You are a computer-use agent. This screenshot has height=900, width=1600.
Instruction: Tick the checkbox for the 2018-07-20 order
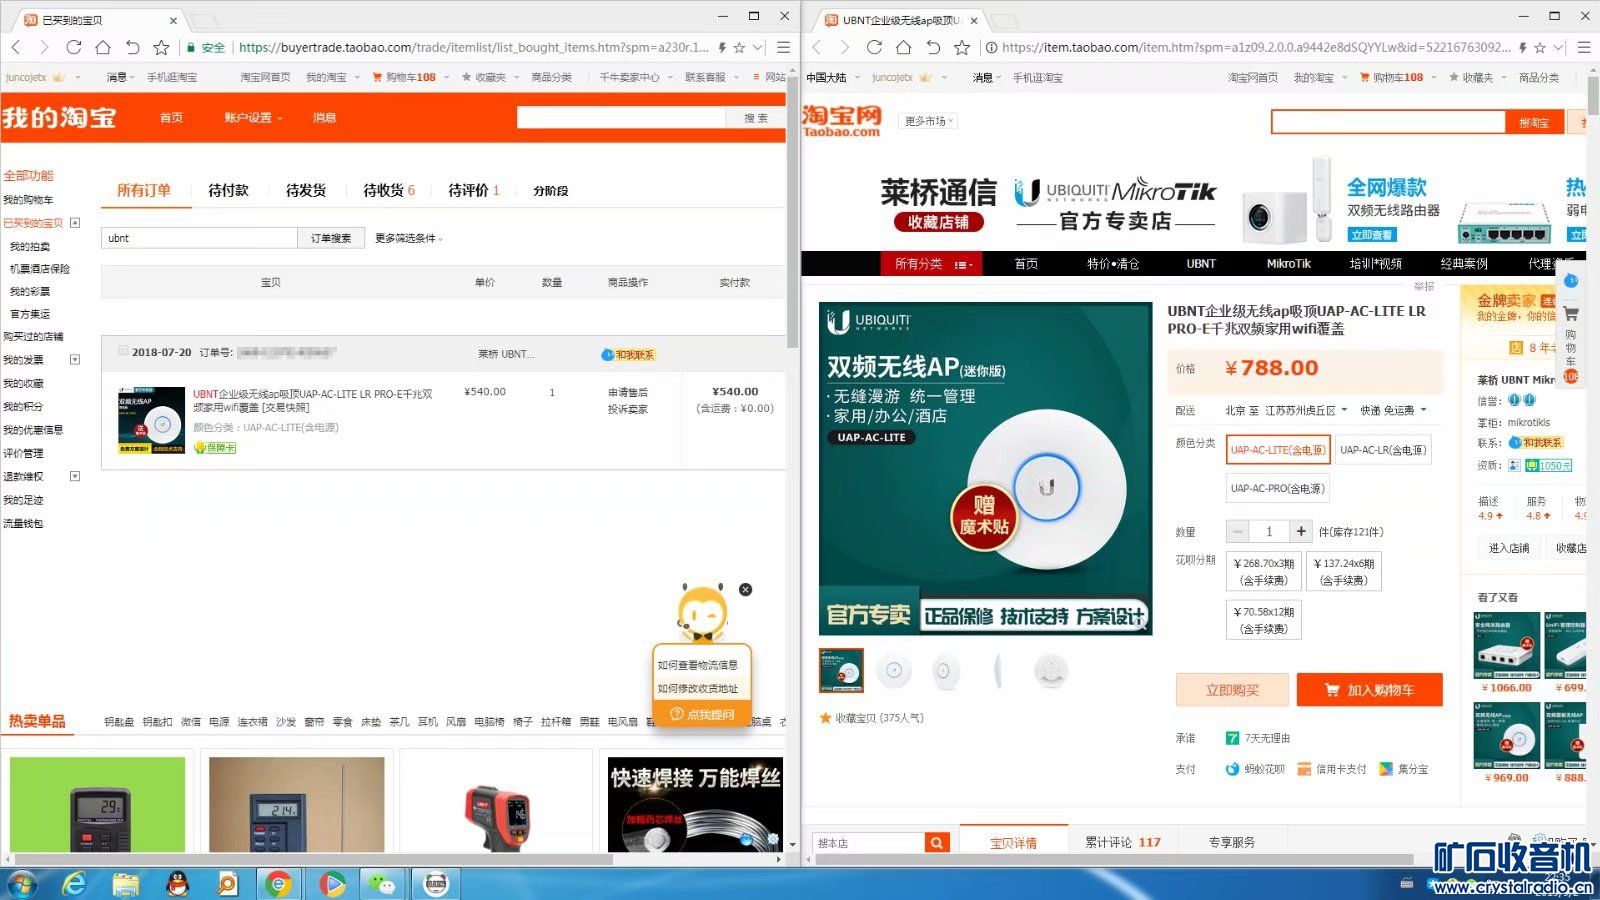123,351
